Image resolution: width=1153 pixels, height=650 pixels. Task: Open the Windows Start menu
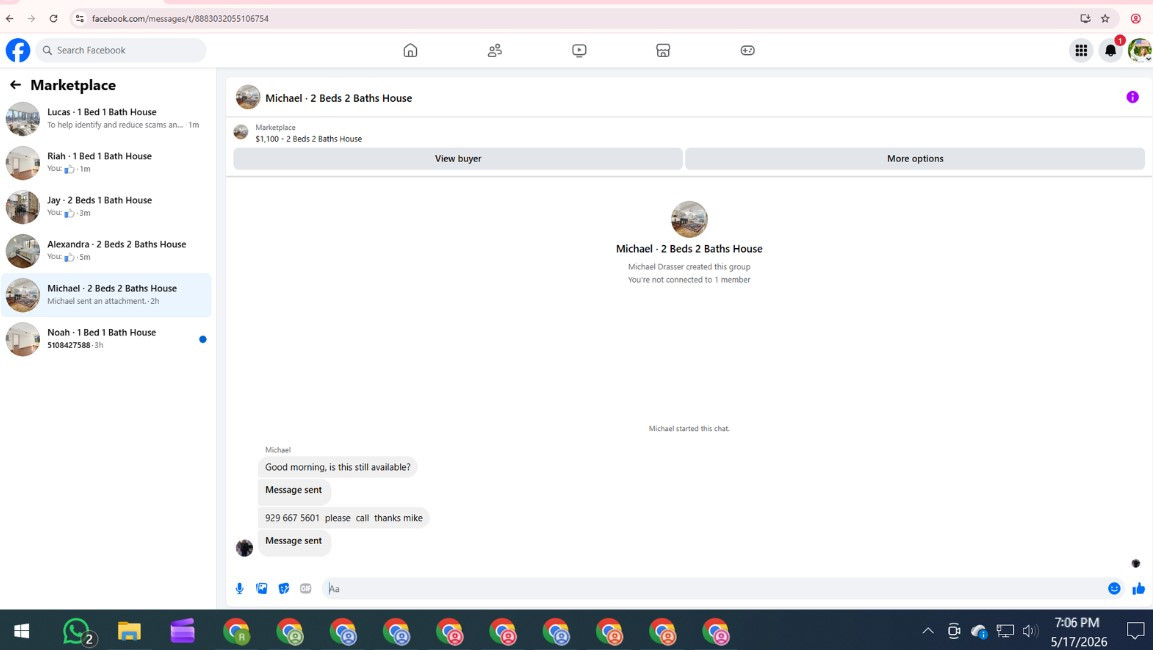(x=22, y=631)
